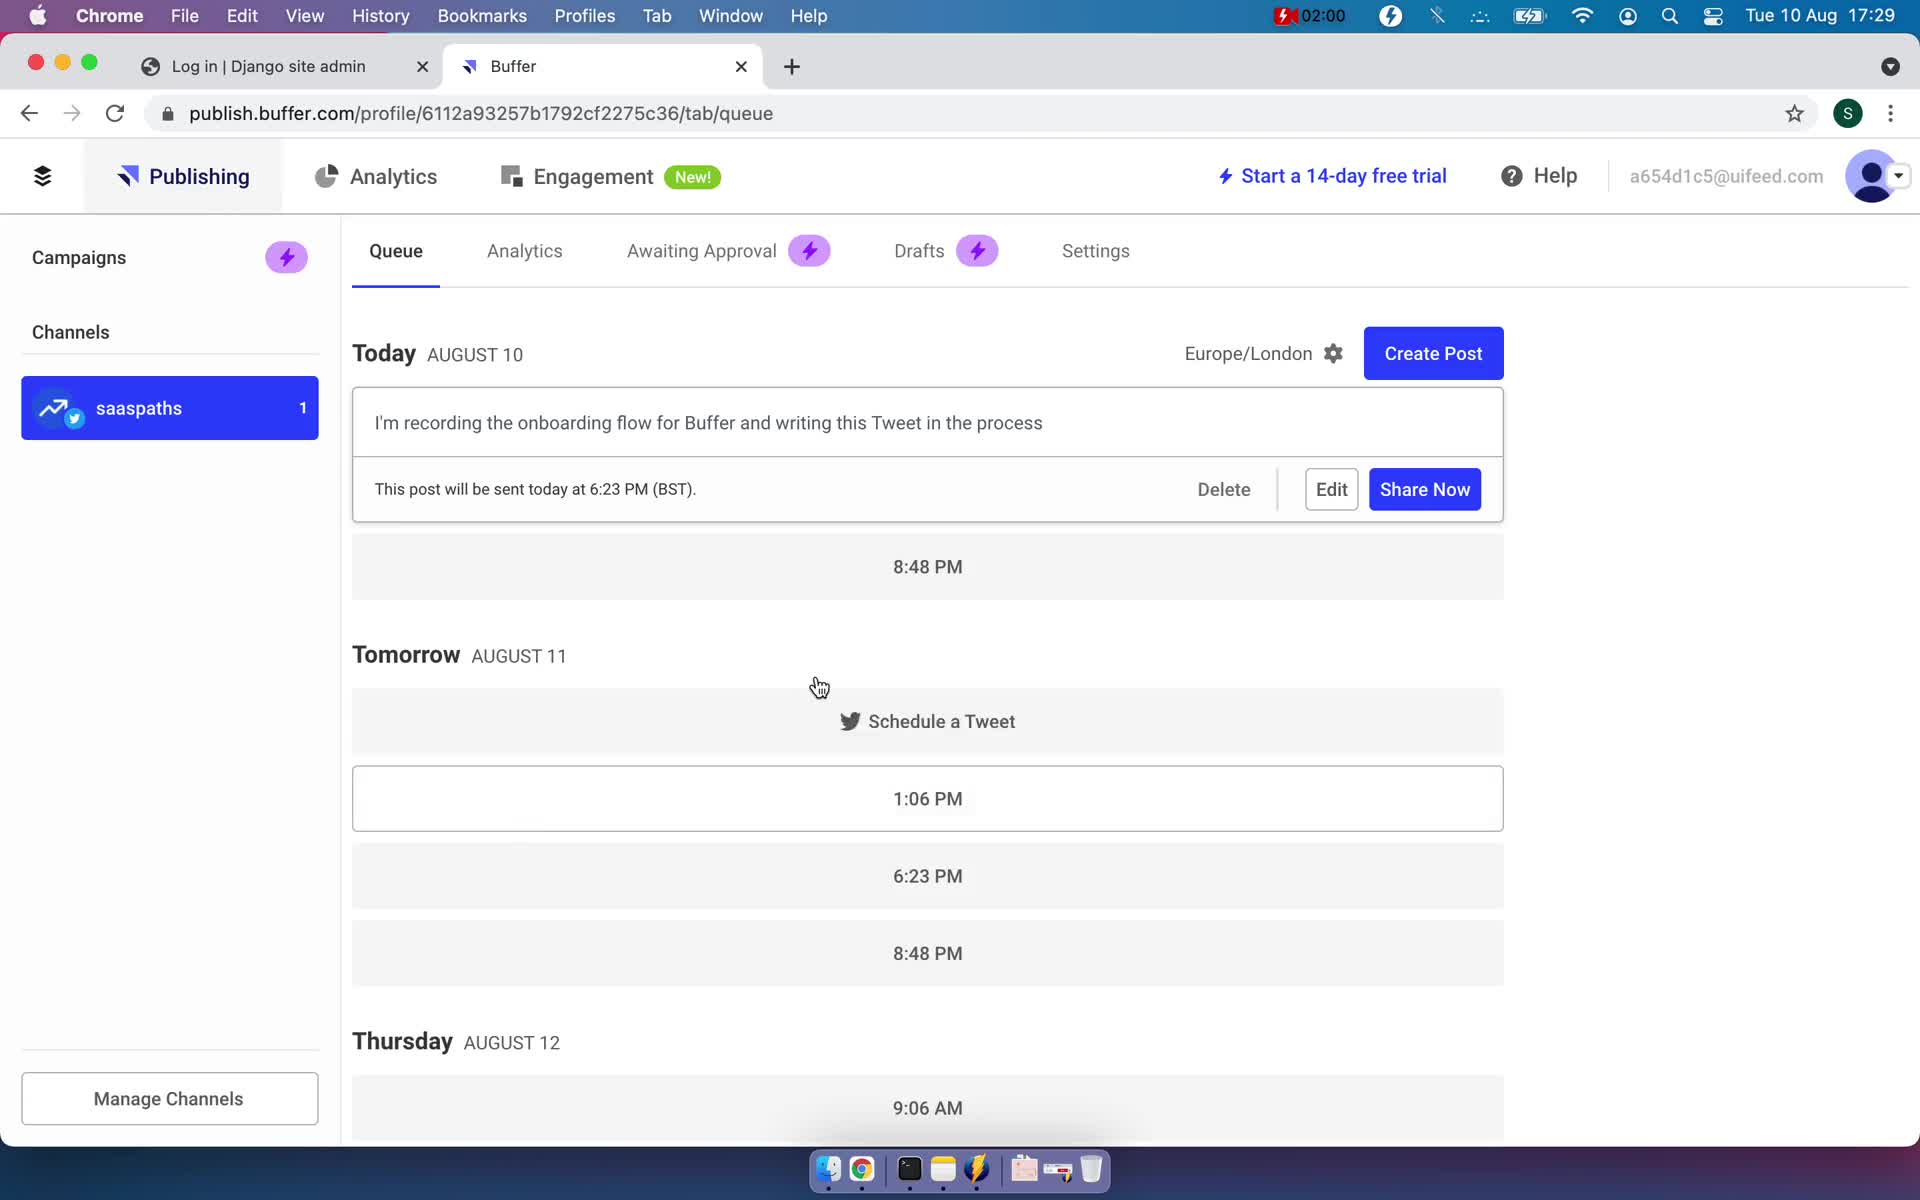Open the Bookmarks menu

pyautogui.click(x=482, y=16)
